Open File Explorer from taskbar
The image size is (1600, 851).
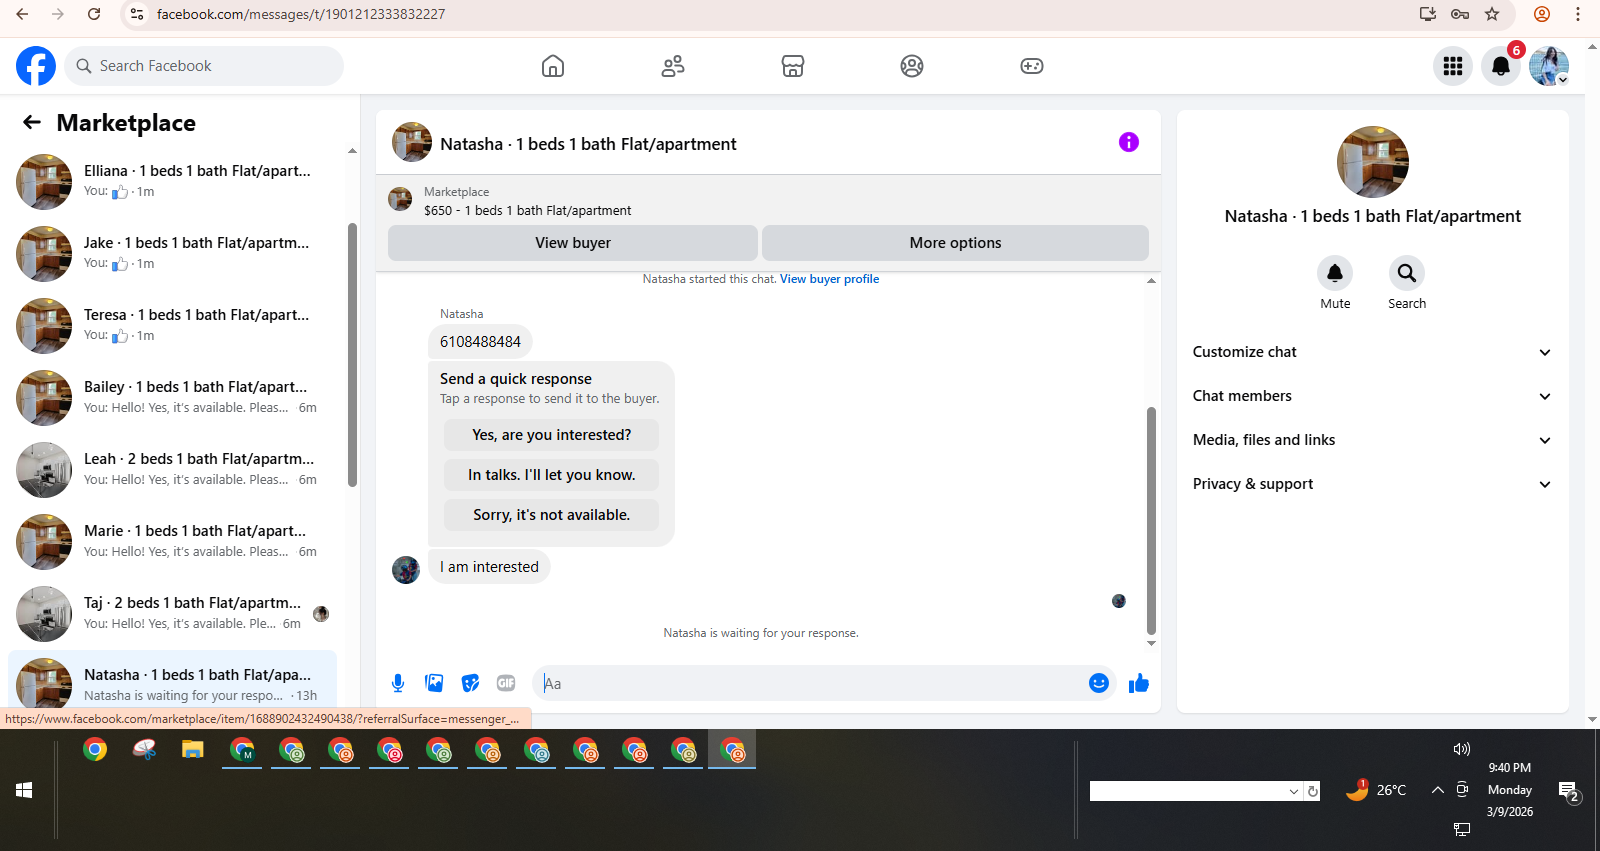(x=192, y=749)
